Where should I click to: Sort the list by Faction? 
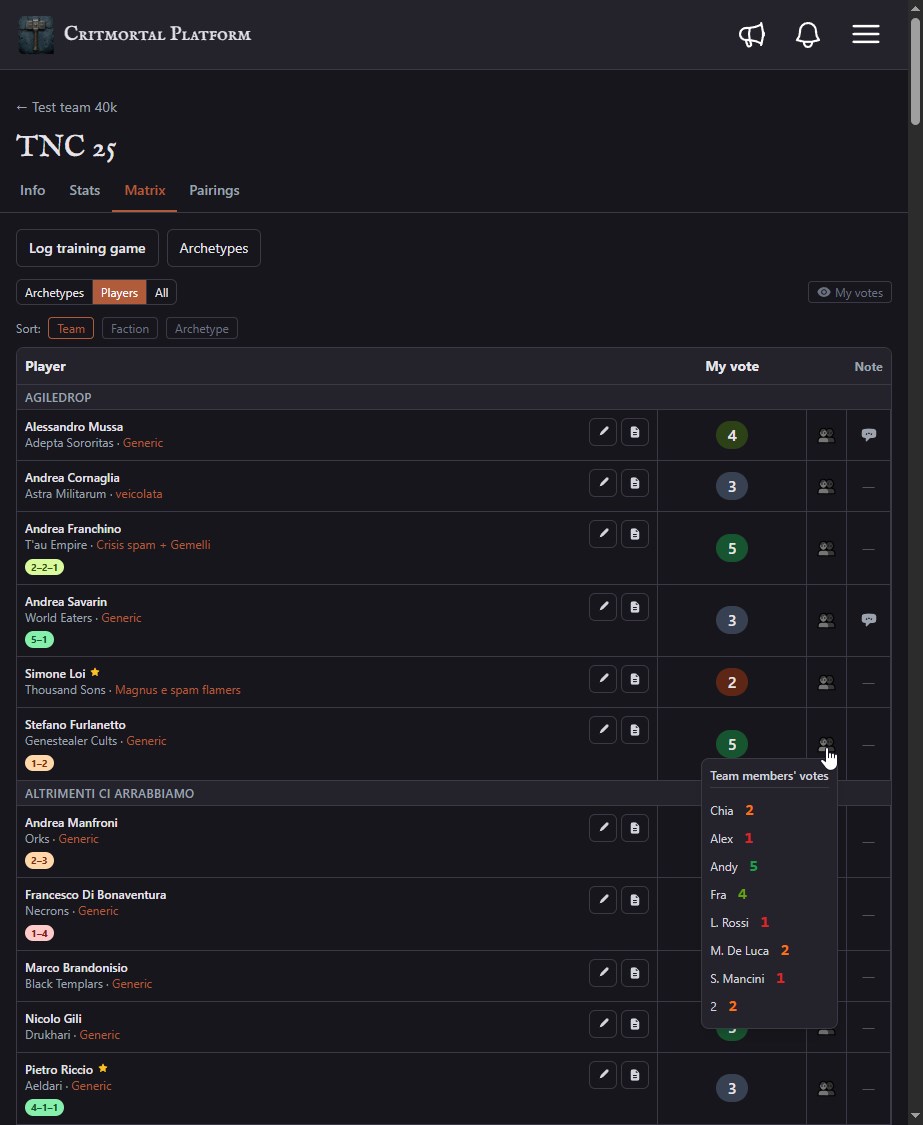pos(130,329)
